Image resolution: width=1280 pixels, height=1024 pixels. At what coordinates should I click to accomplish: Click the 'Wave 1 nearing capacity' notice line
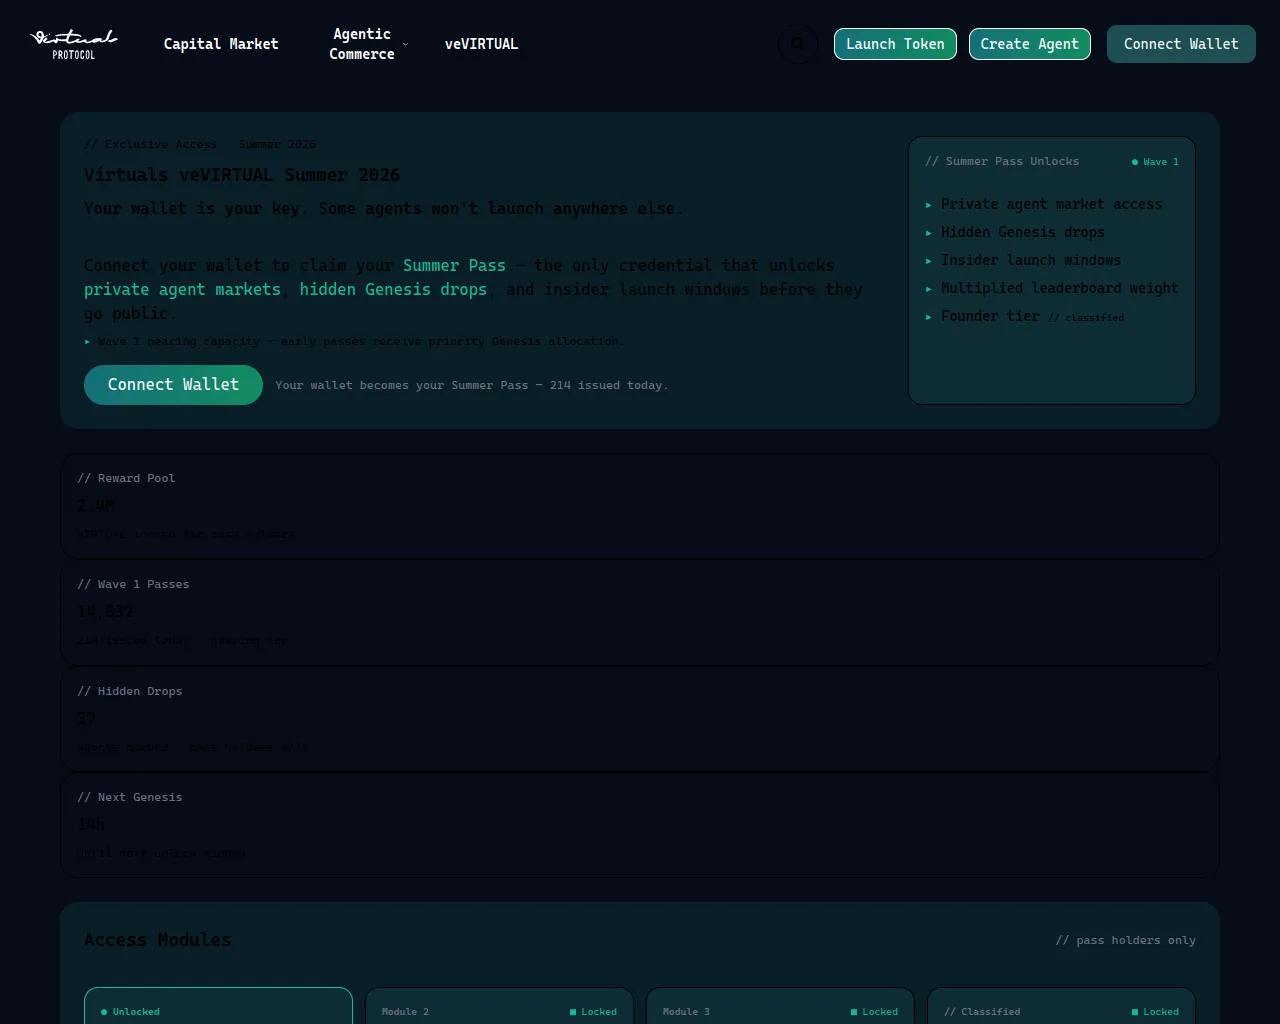pos(354,341)
